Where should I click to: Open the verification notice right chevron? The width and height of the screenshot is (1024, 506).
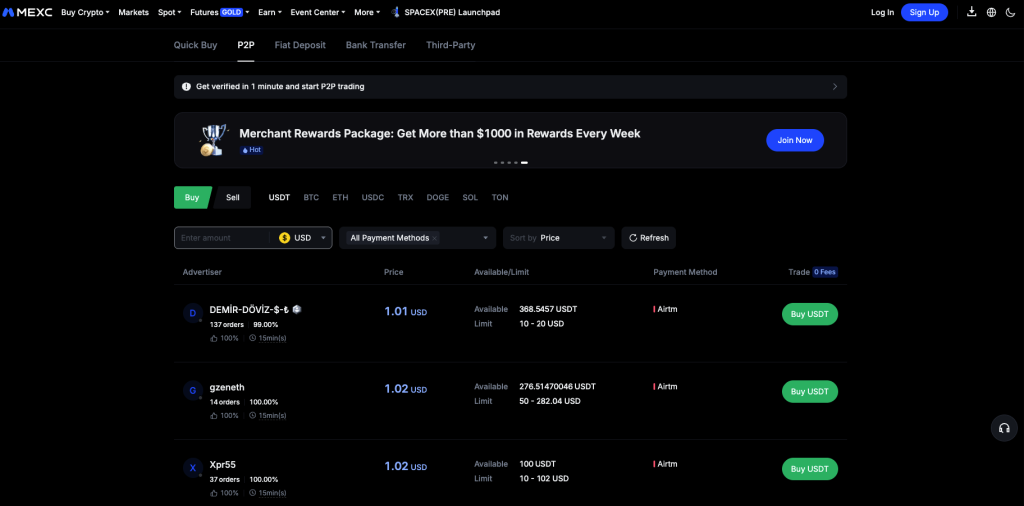[835, 86]
